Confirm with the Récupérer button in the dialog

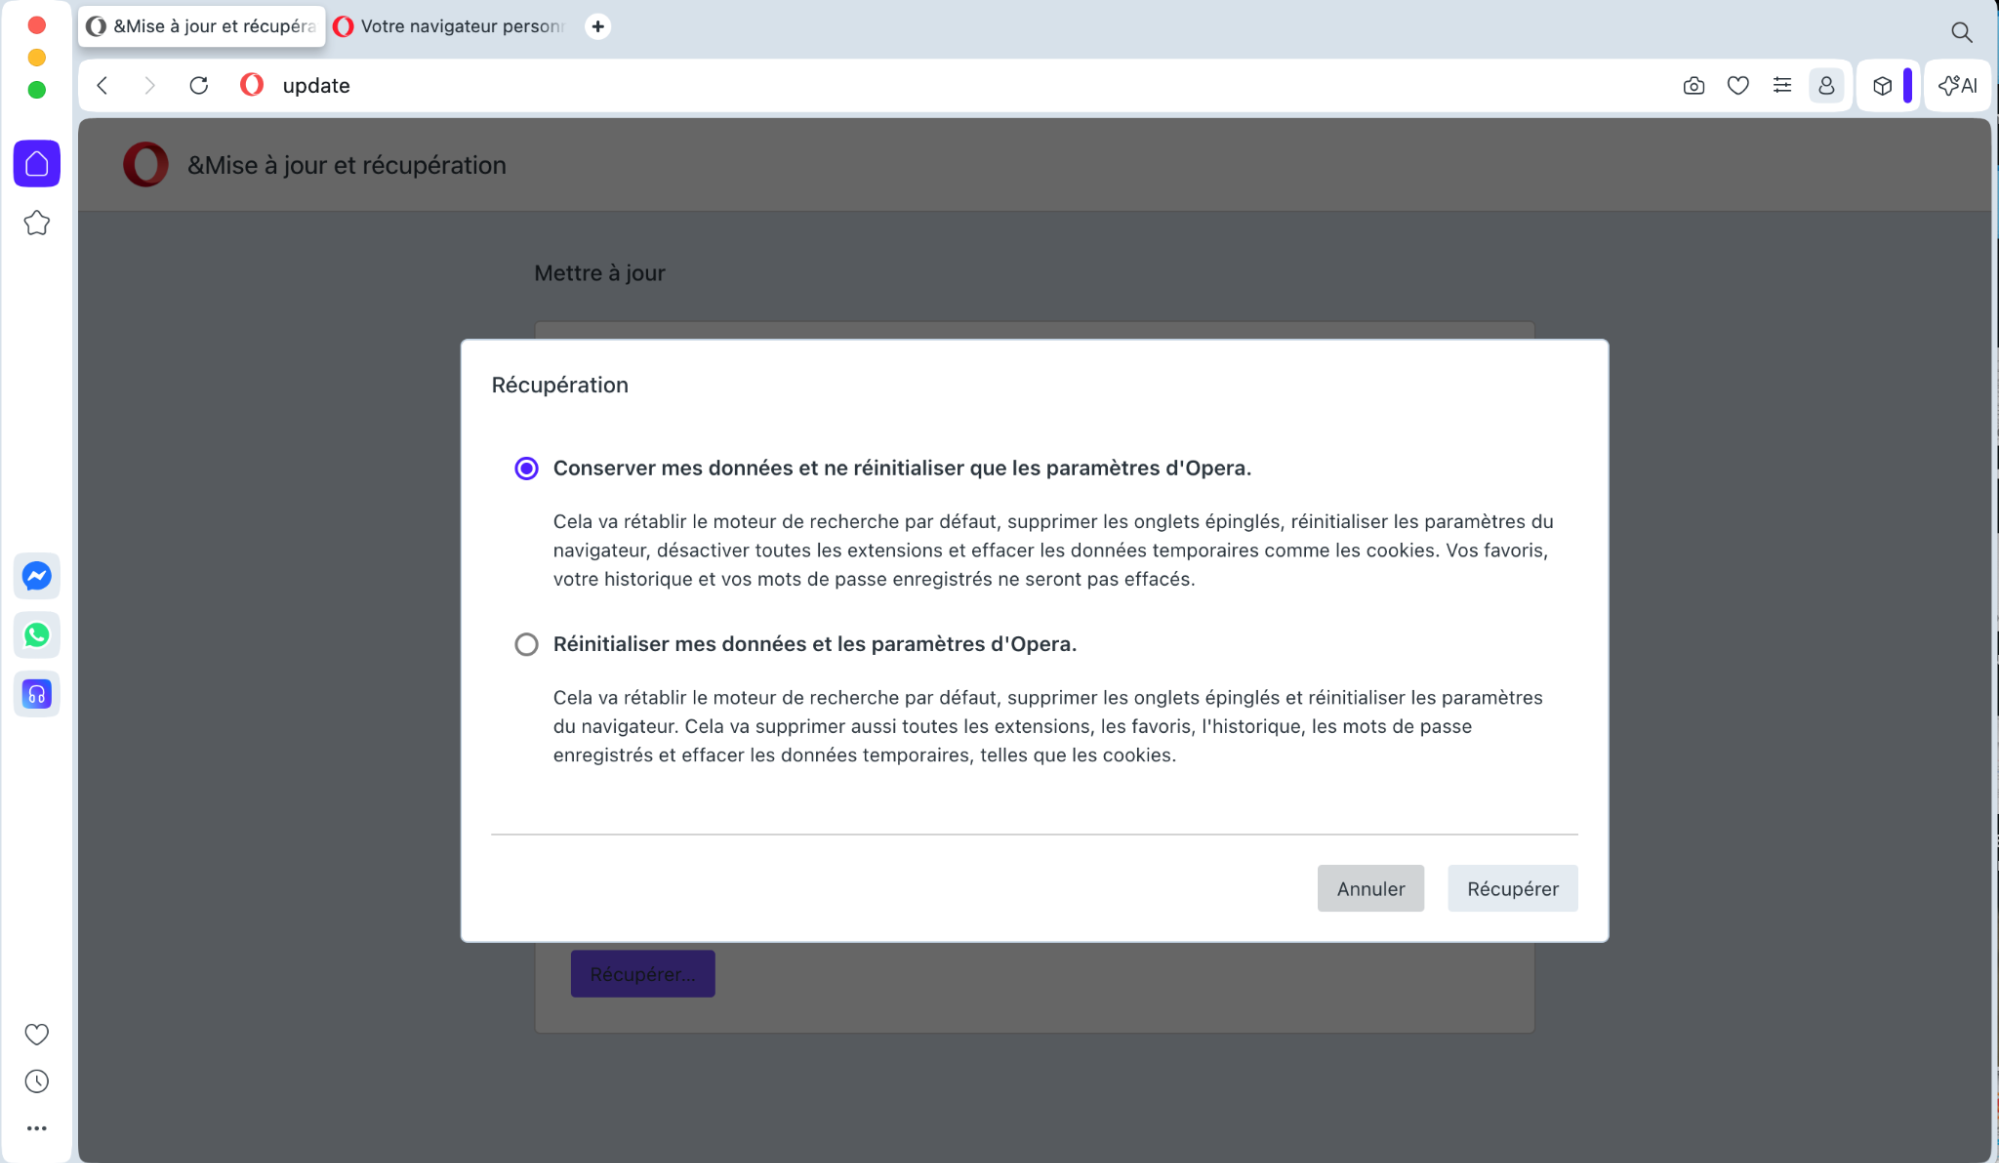click(1513, 889)
